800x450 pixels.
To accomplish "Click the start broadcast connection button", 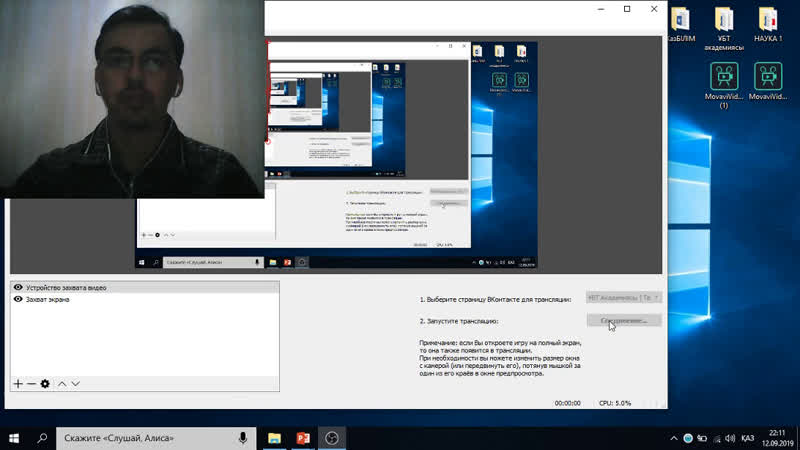I will pyautogui.click(x=623, y=321).
